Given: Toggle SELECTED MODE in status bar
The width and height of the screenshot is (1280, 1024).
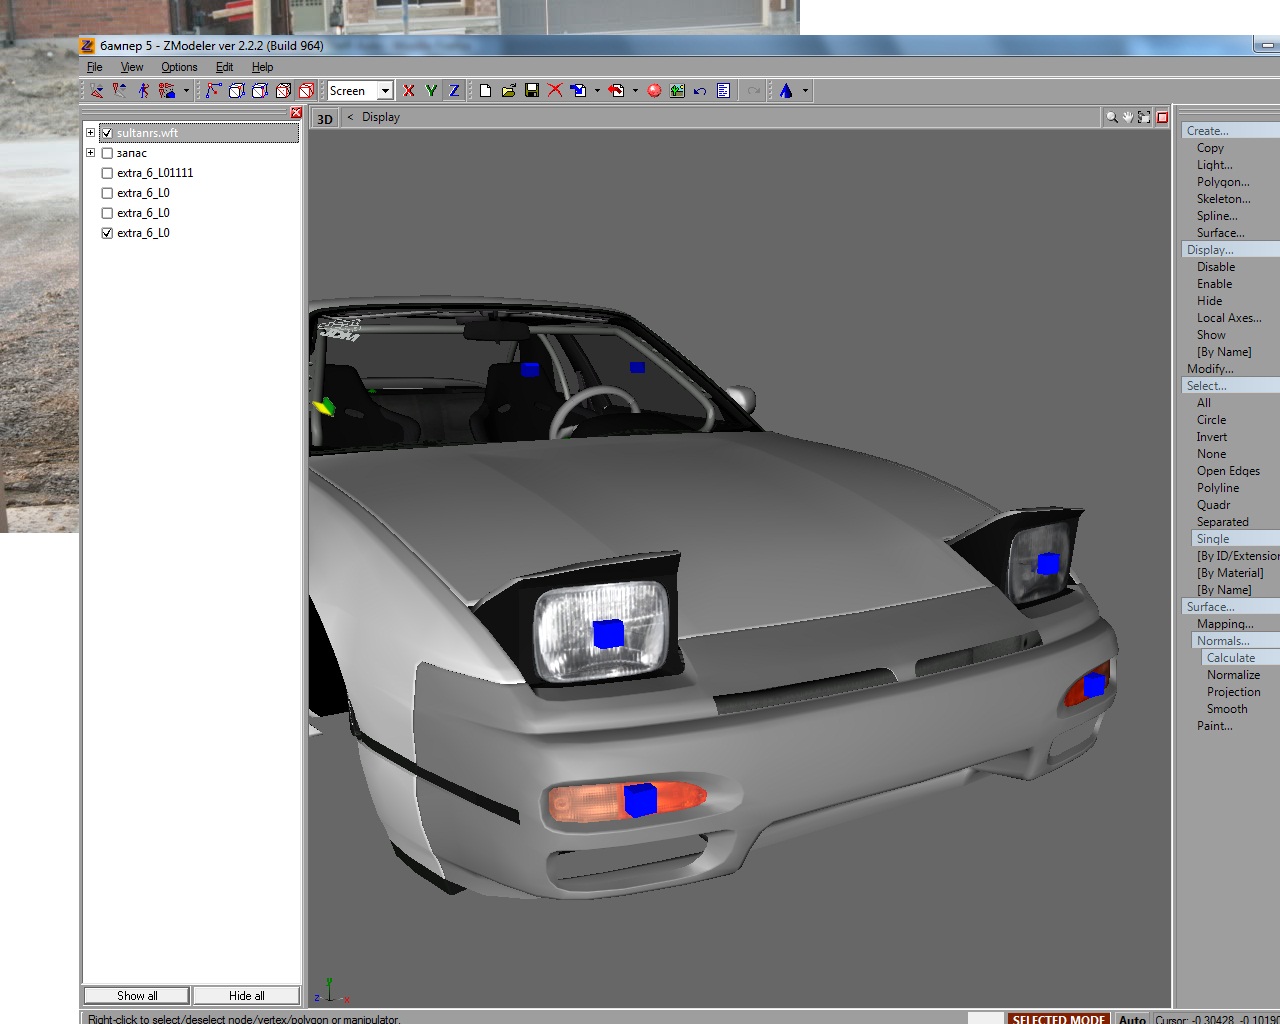Looking at the screenshot, I should click(x=1058, y=1018).
